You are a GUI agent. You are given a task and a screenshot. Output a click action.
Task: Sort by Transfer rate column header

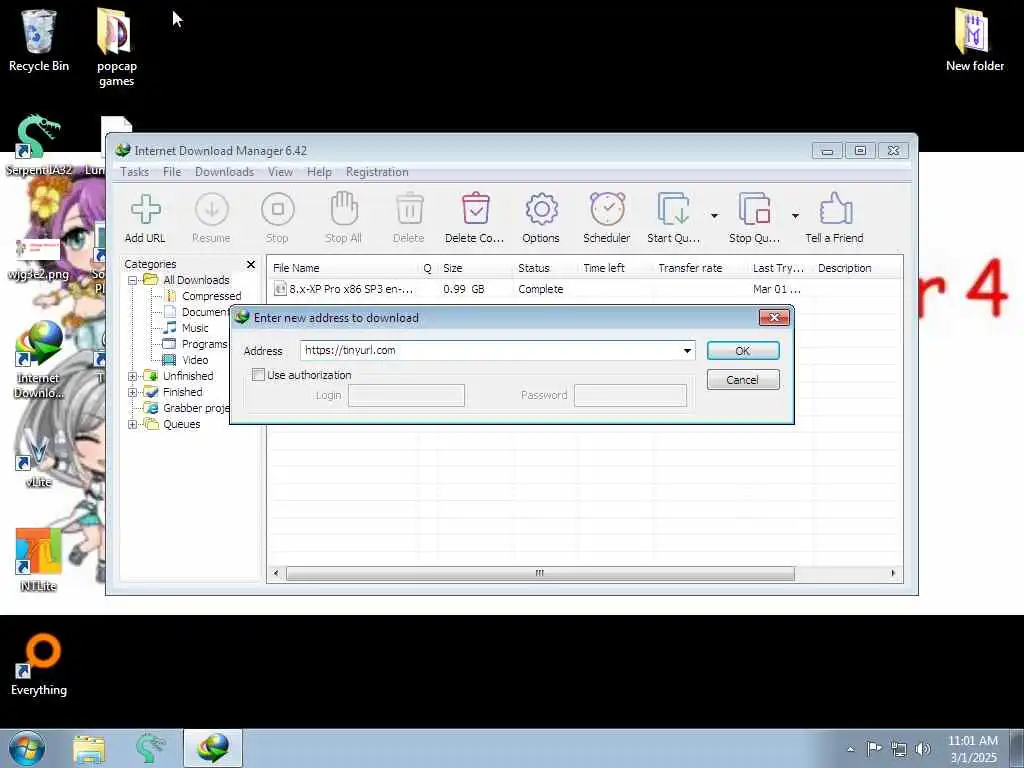coord(701,268)
